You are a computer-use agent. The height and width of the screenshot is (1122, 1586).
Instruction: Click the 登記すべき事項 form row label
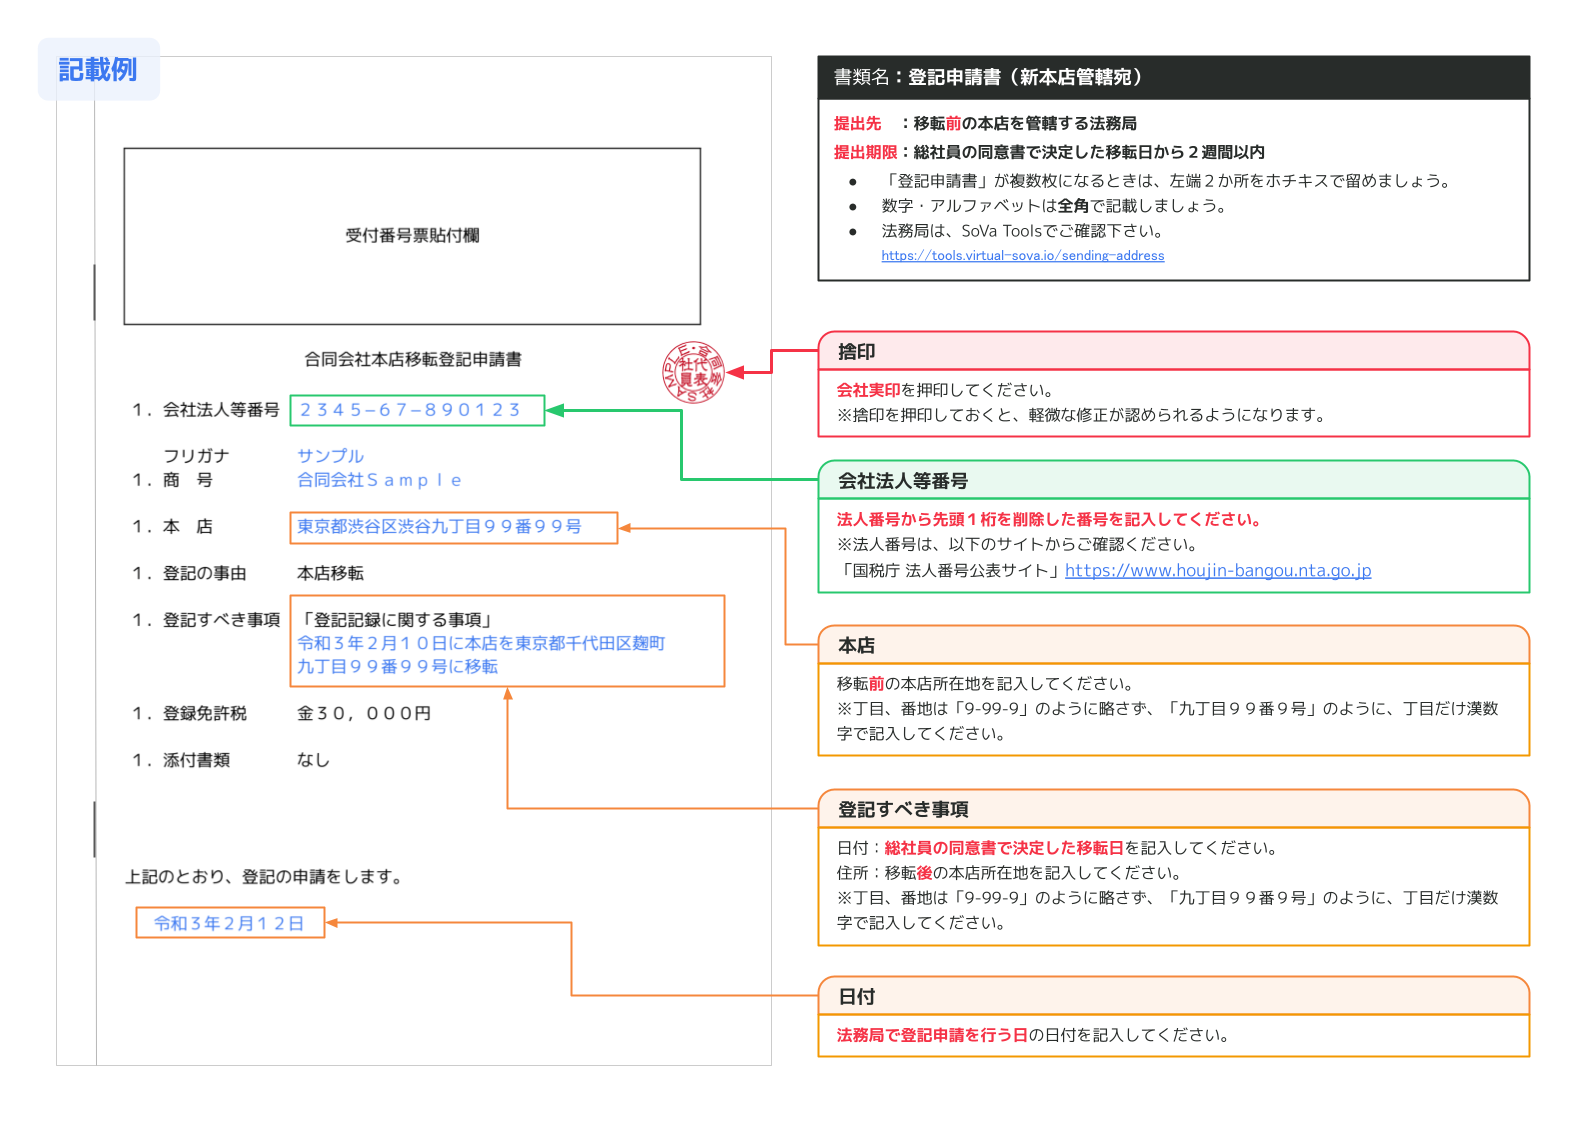[221, 620]
